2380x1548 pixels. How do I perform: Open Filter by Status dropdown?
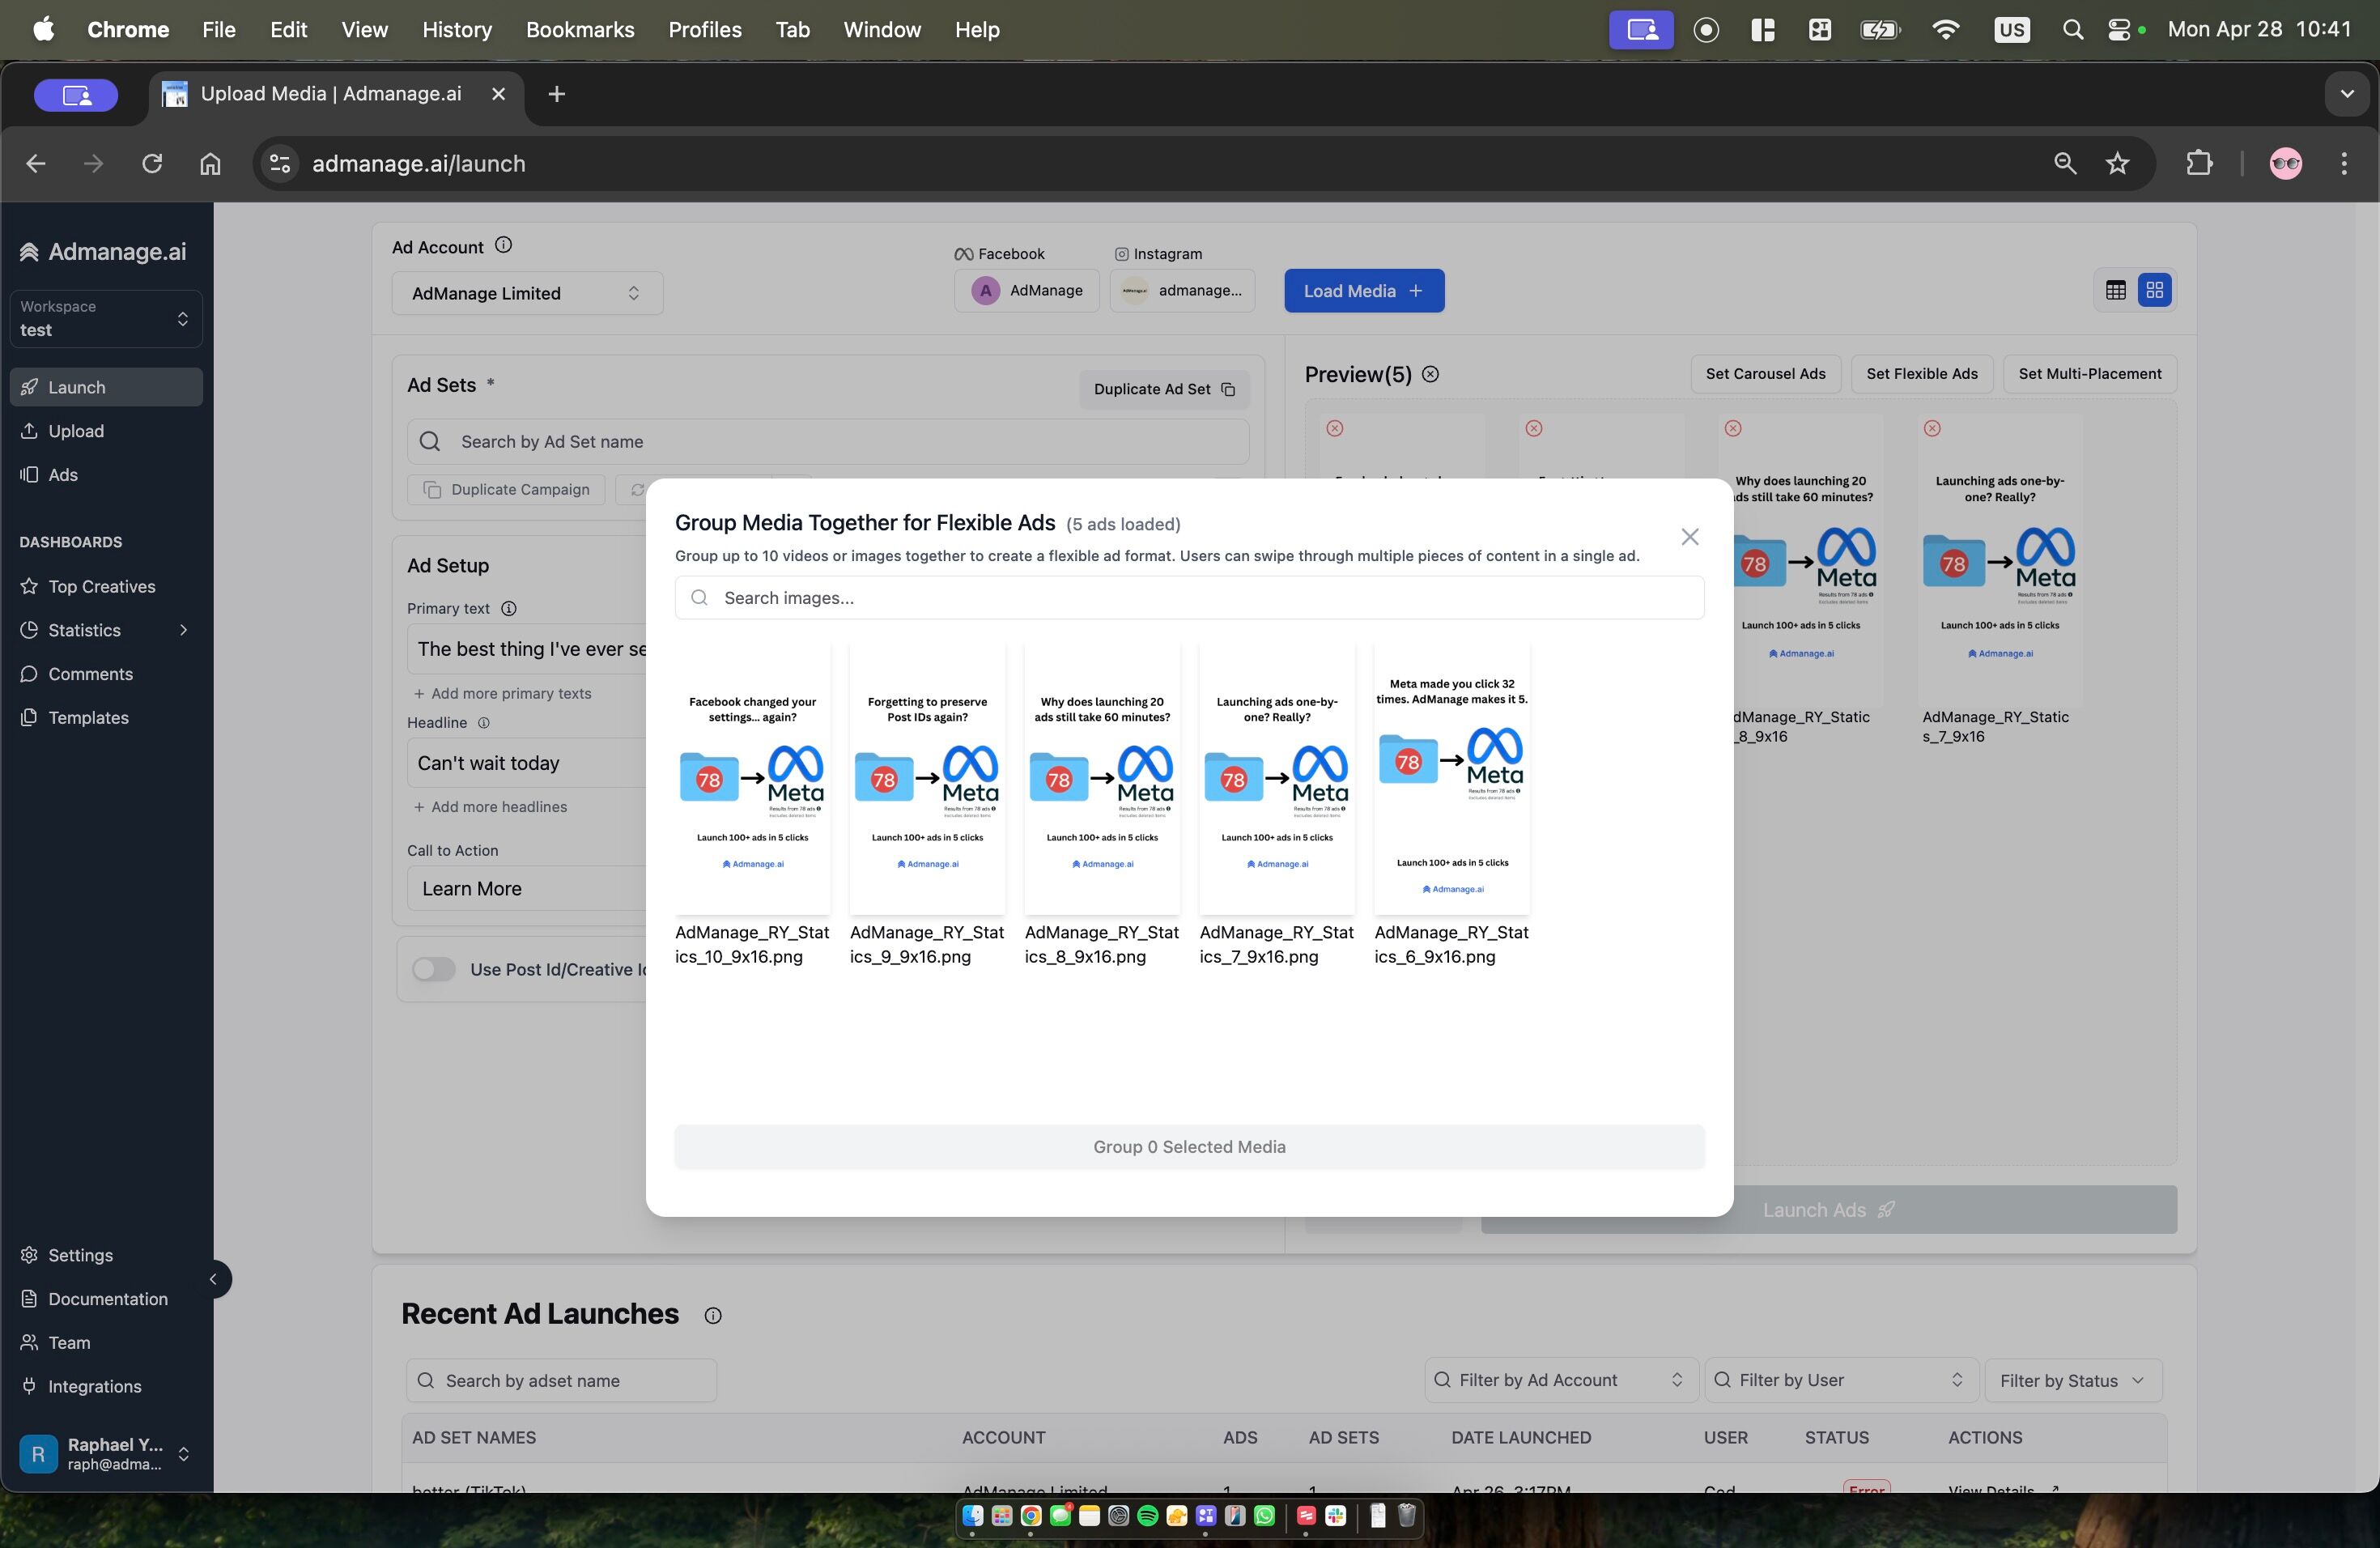[x=2072, y=1380]
